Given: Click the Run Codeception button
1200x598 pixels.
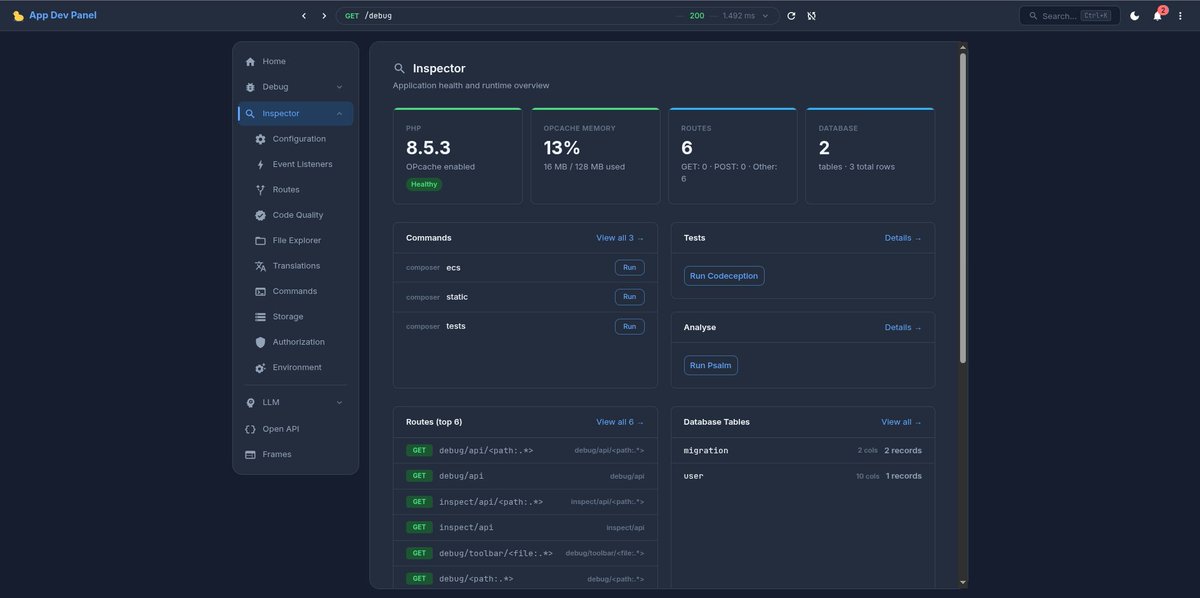Looking at the screenshot, I should tap(724, 276).
